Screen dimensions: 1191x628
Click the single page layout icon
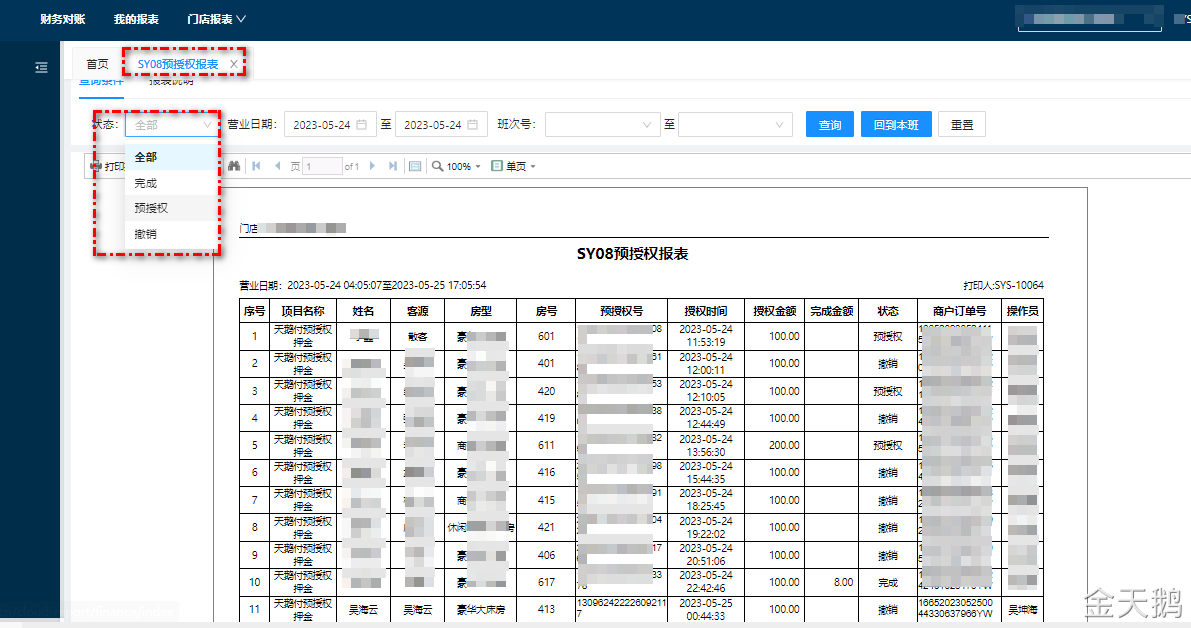497,166
